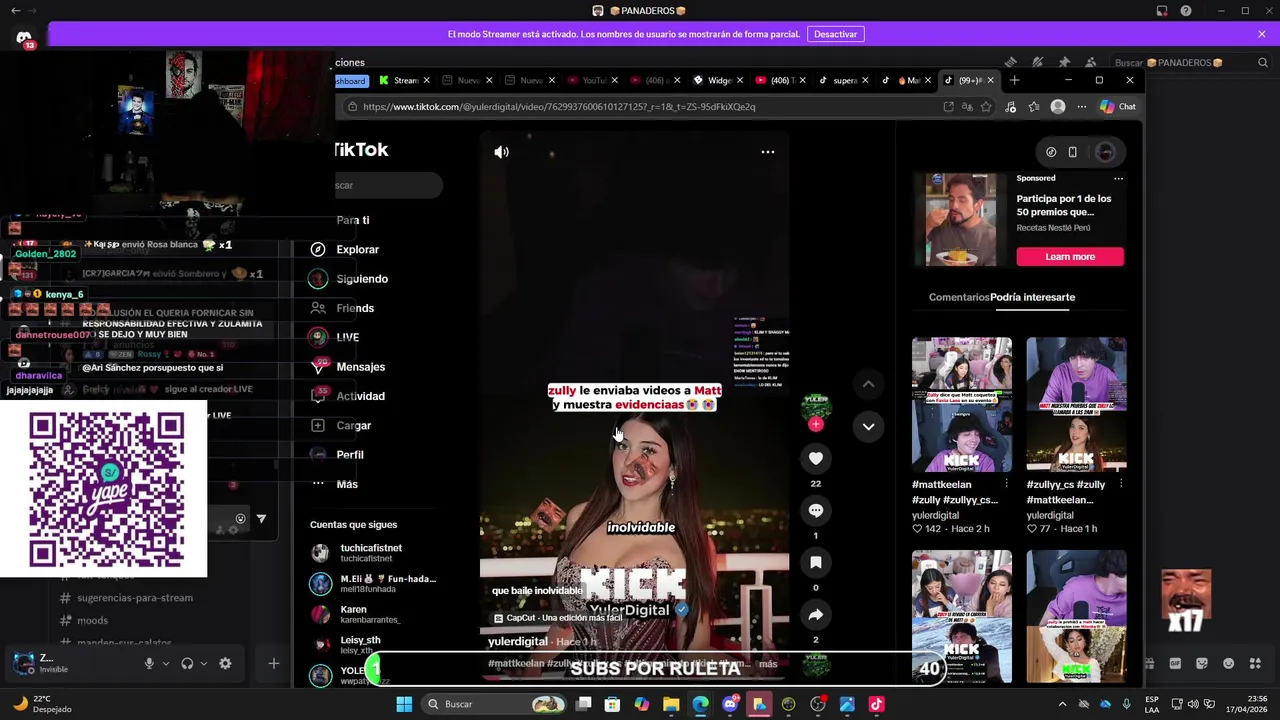
Task: Like the video with the heart icon
Action: 816,458
